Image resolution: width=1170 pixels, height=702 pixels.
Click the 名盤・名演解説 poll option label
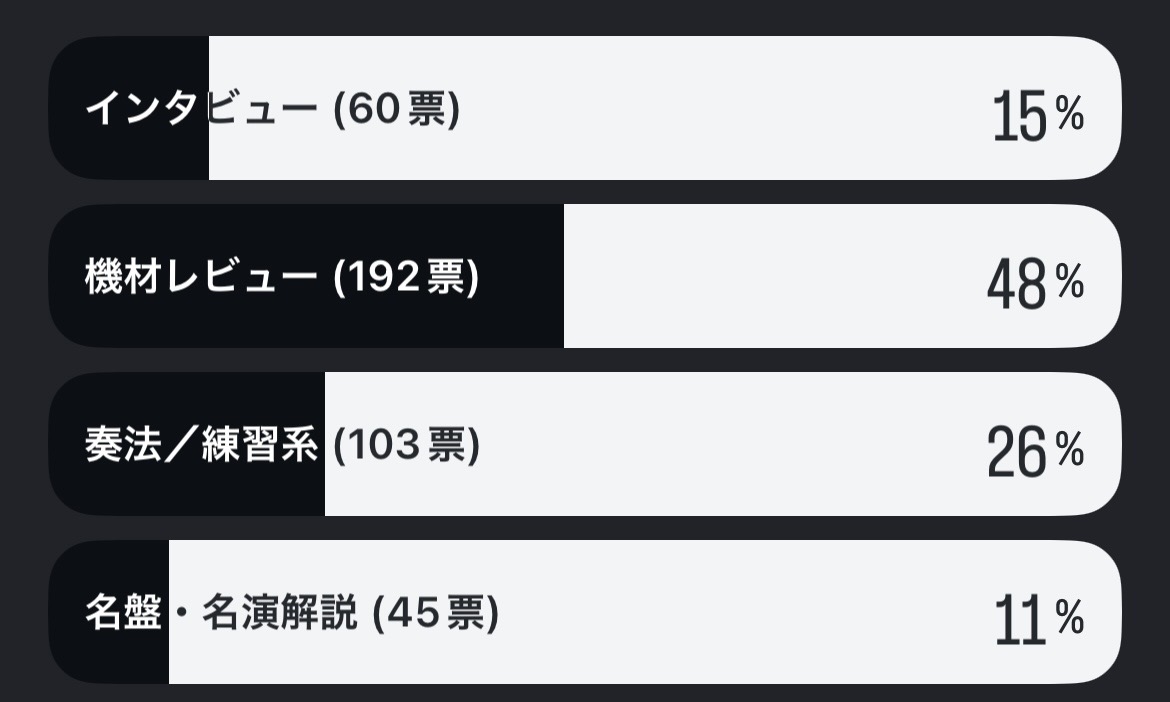coord(220,613)
